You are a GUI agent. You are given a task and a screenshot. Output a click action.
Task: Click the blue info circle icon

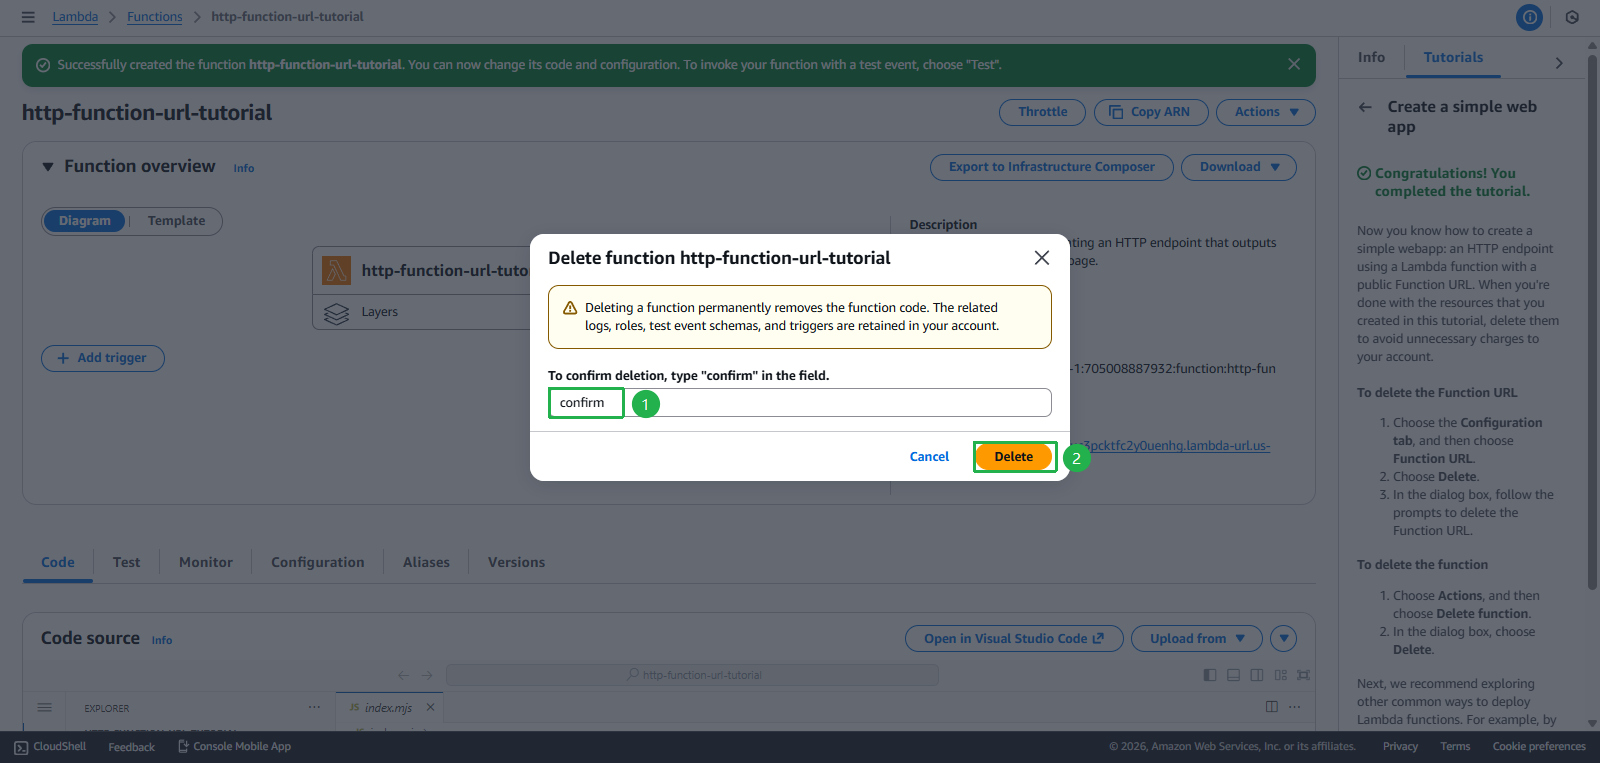click(1529, 17)
